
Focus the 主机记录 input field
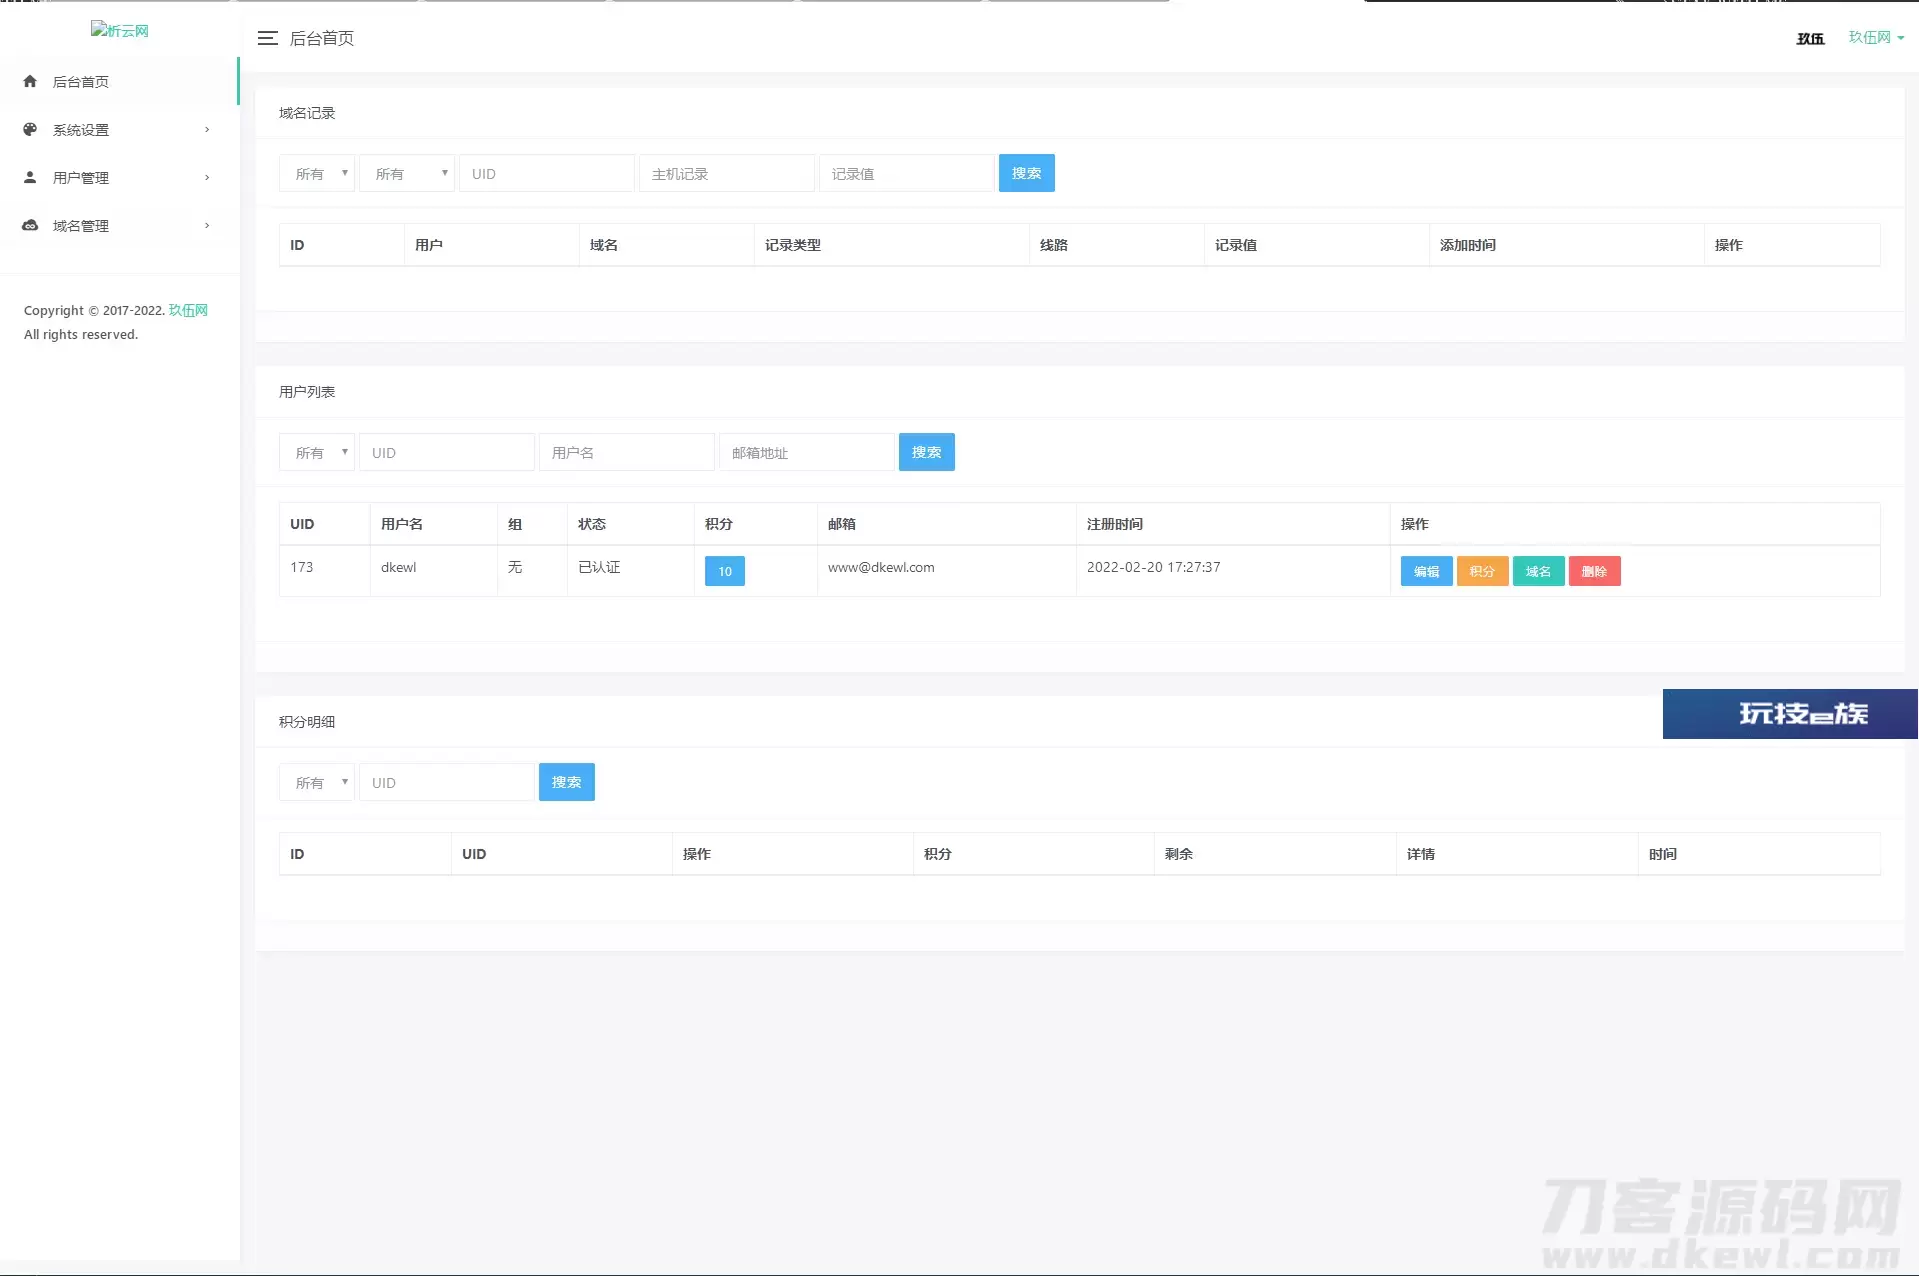727,173
